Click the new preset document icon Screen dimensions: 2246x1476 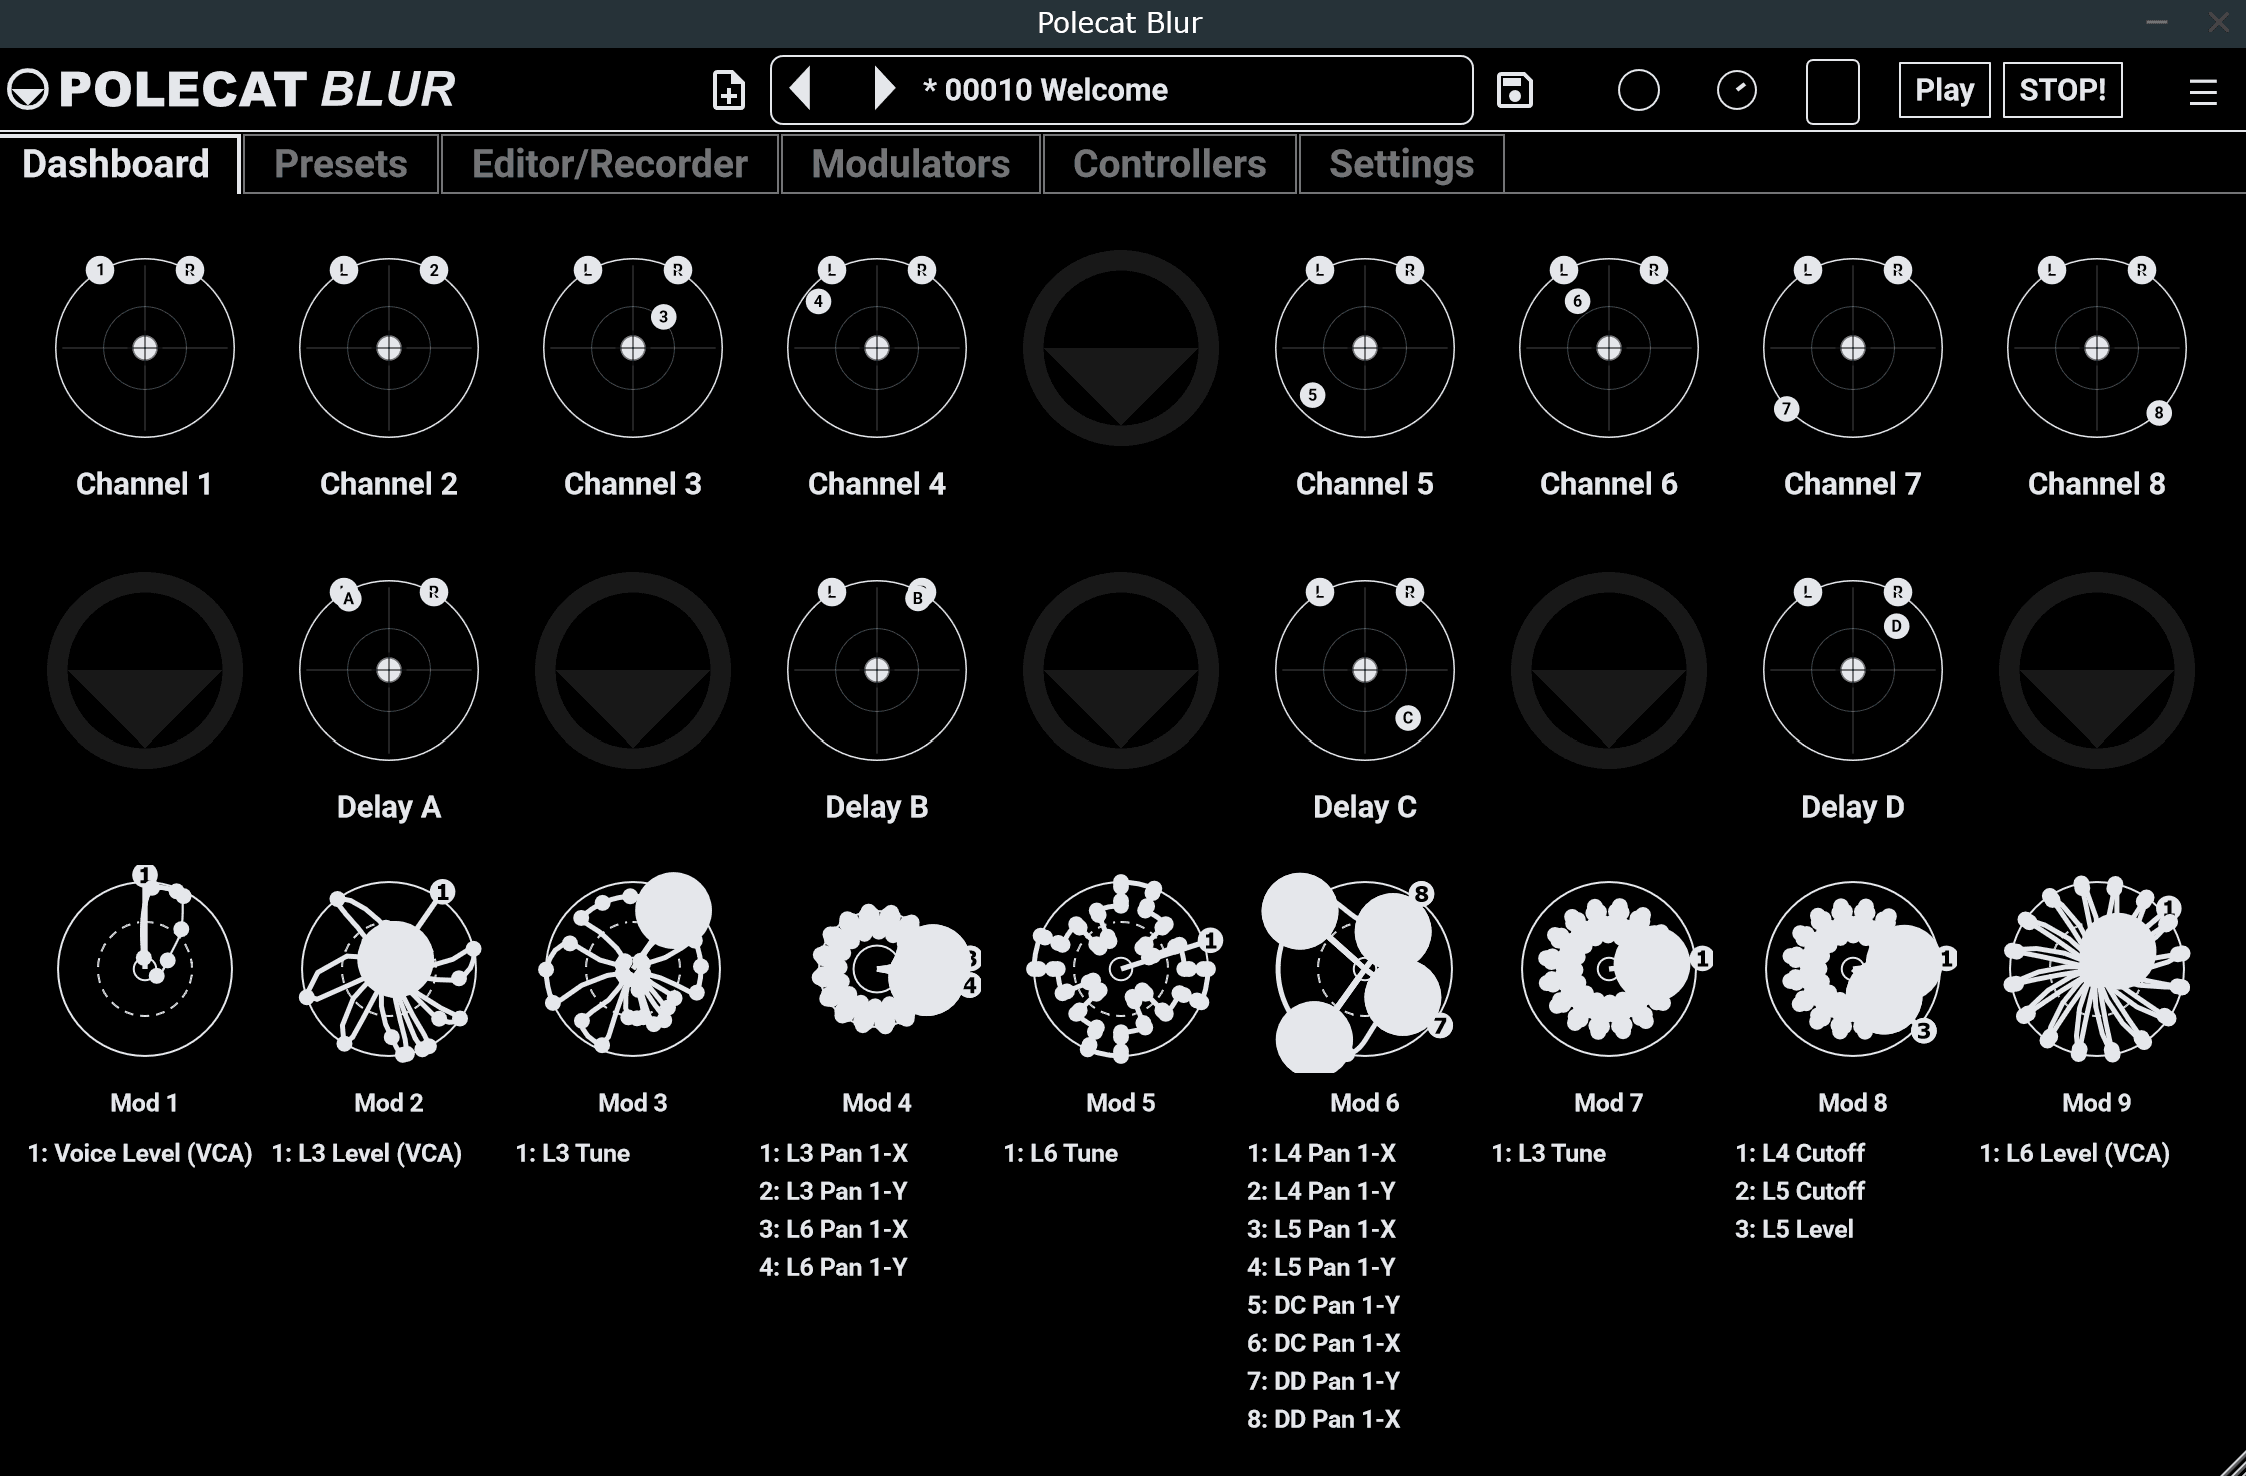(728, 90)
